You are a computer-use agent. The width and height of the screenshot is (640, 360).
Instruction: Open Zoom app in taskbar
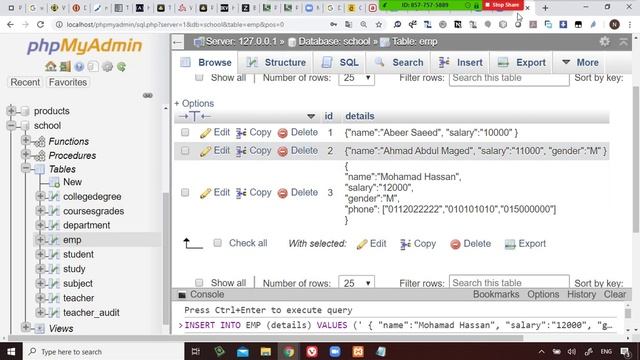click(335, 351)
